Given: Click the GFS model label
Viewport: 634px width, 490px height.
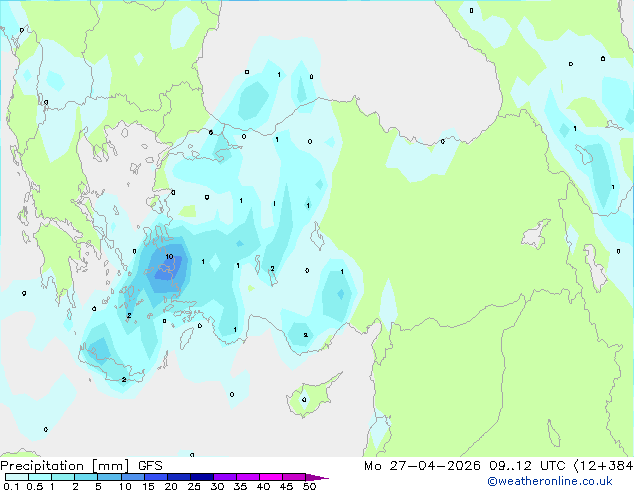Looking at the screenshot, I should coord(150,466).
